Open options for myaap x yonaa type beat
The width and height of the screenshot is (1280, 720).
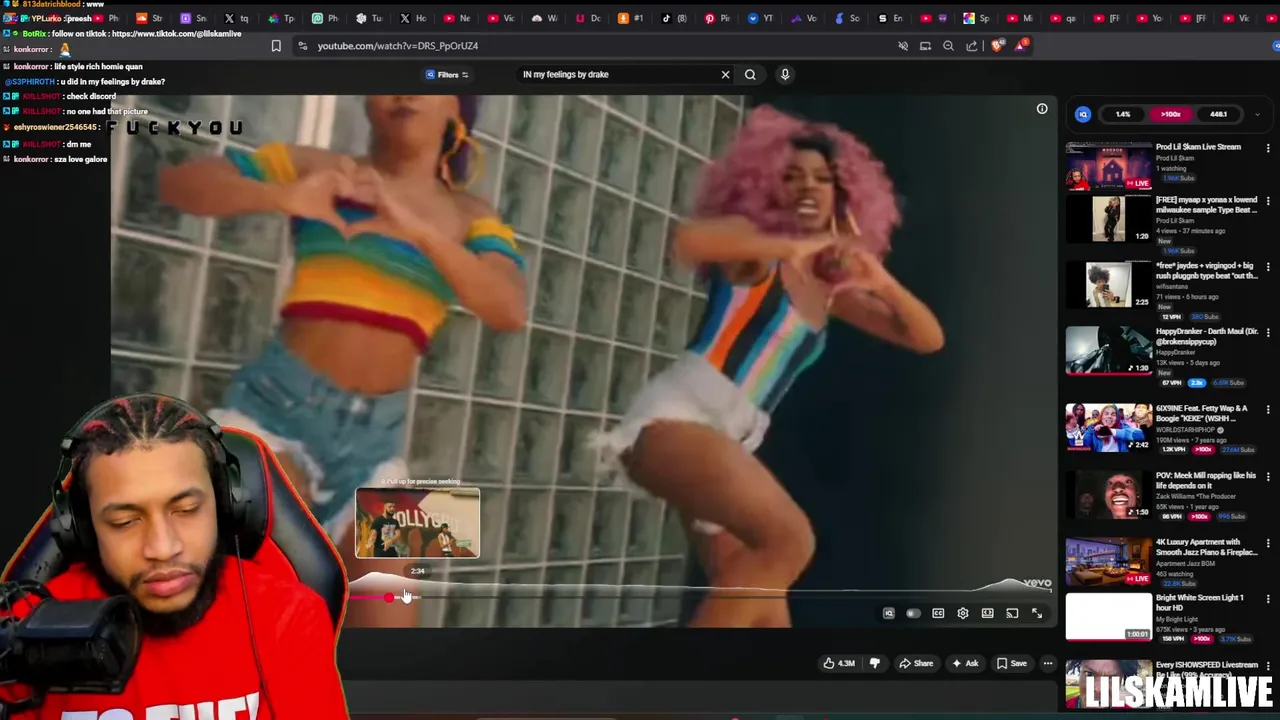coord(1268,199)
